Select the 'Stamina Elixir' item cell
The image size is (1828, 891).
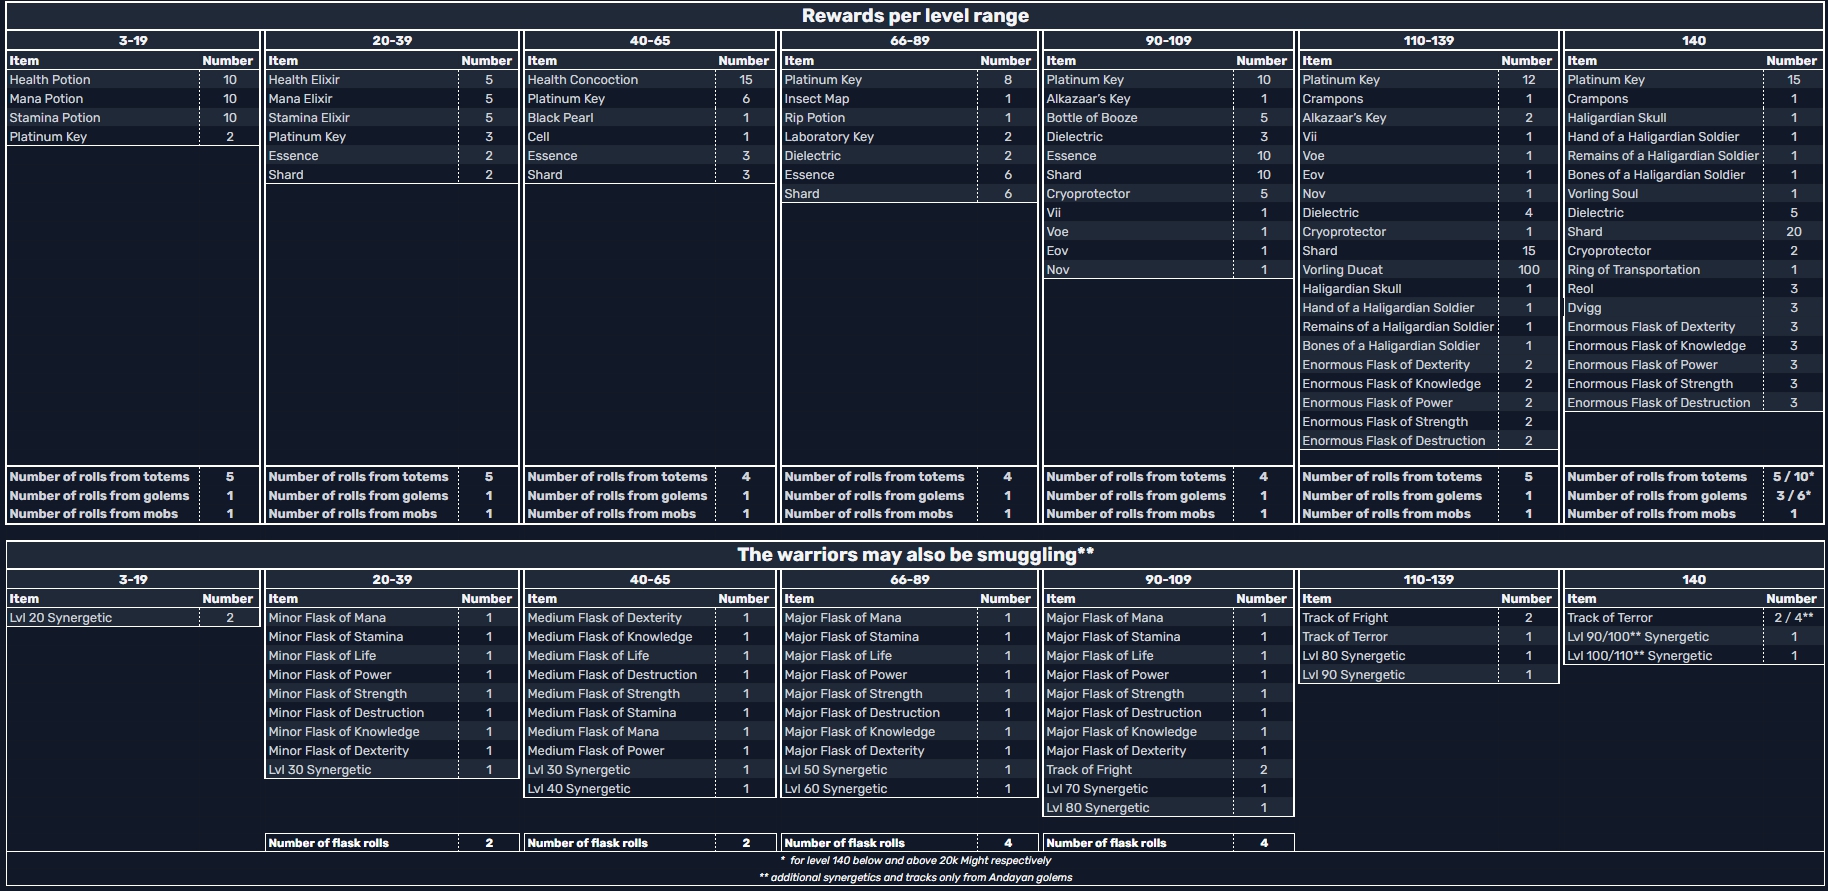(x=362, y=118)
